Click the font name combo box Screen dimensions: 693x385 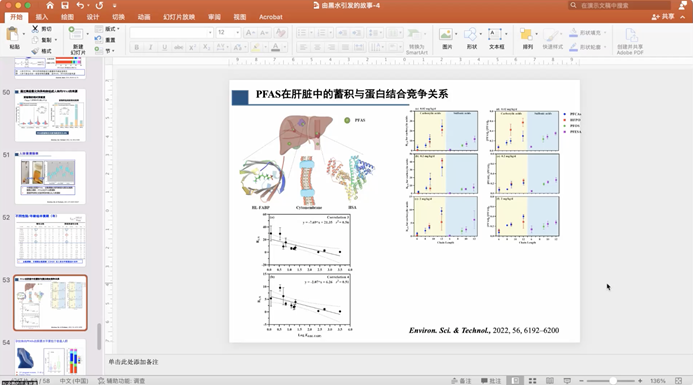point(171,32)
